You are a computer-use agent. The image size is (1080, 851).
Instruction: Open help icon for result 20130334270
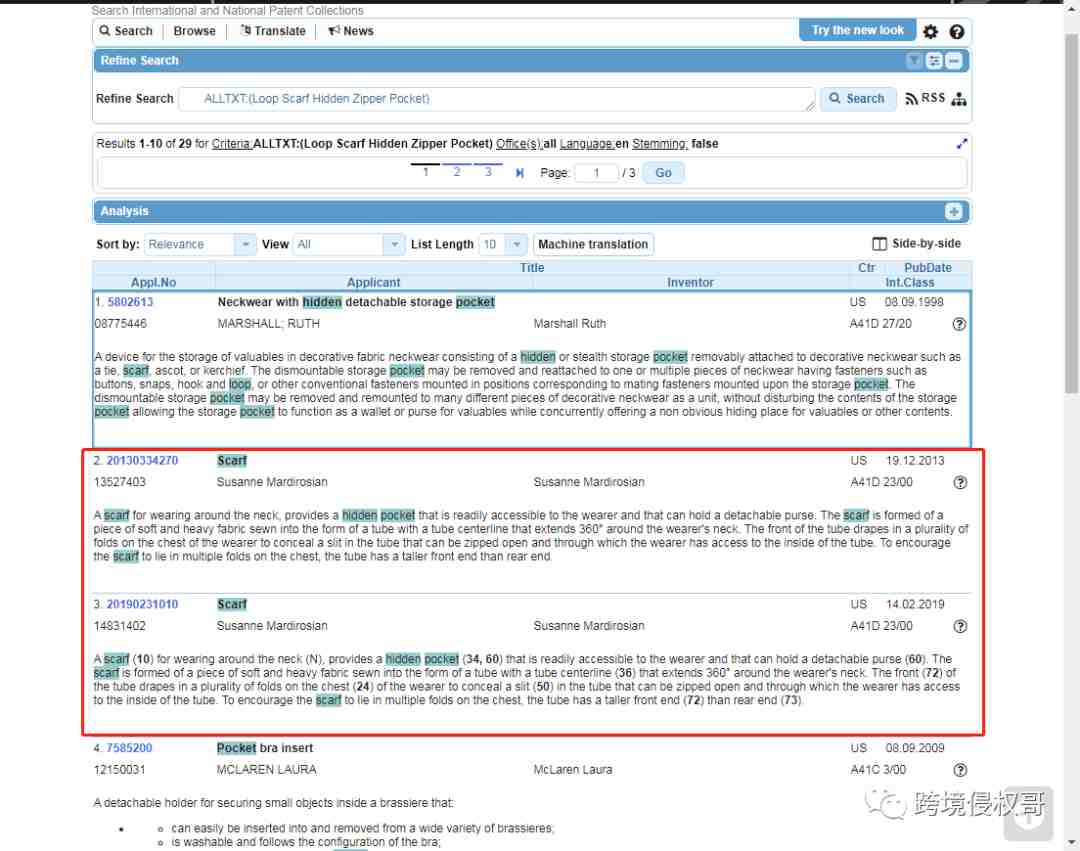coord(959,482)
